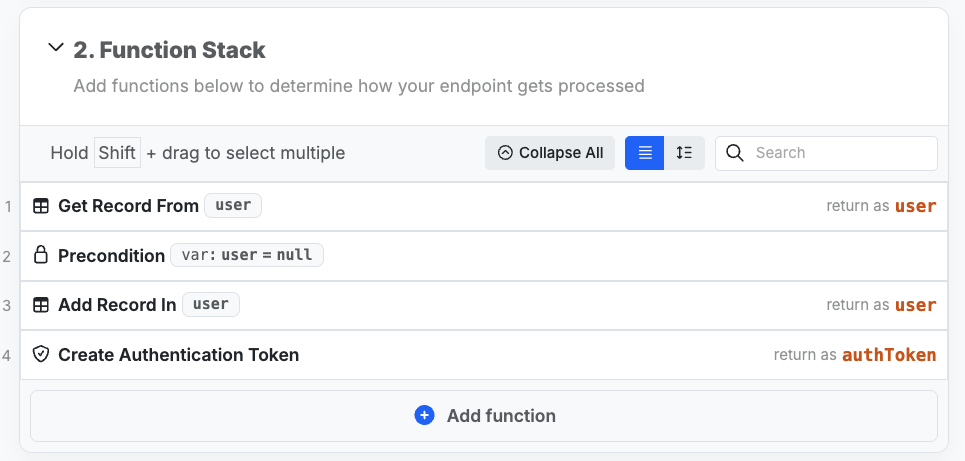
Task: Select the Create Authentication Token step
Action: click(178, 355)
